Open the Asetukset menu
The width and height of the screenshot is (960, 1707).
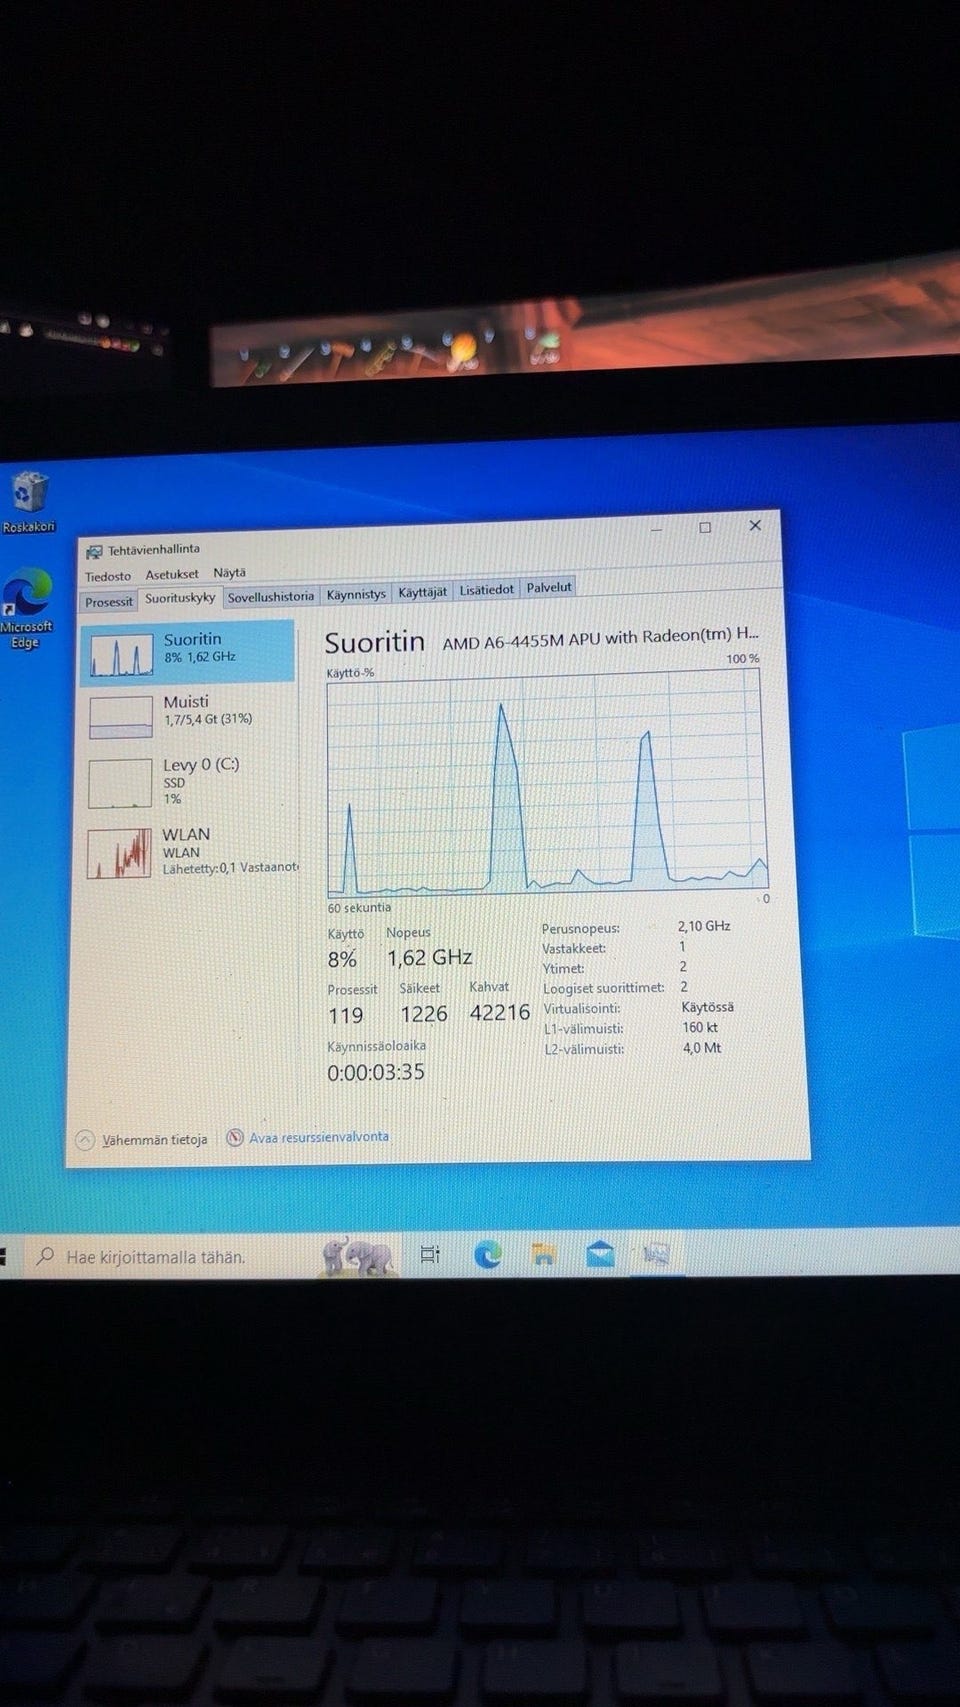172,574
